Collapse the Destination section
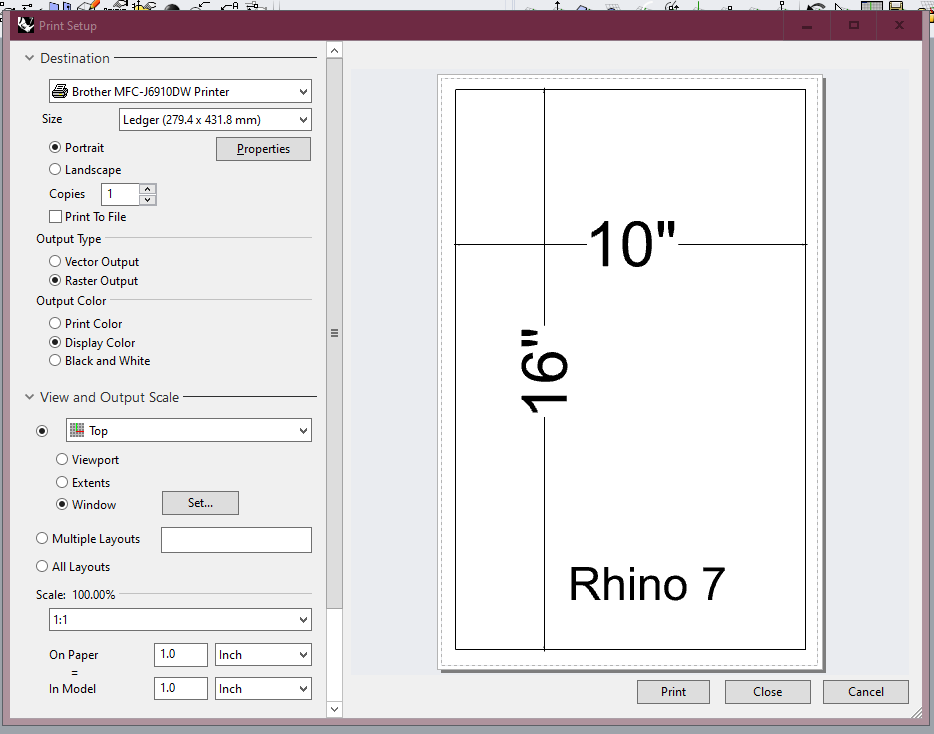This screenshot has width=934, height=734. [29, 58]
